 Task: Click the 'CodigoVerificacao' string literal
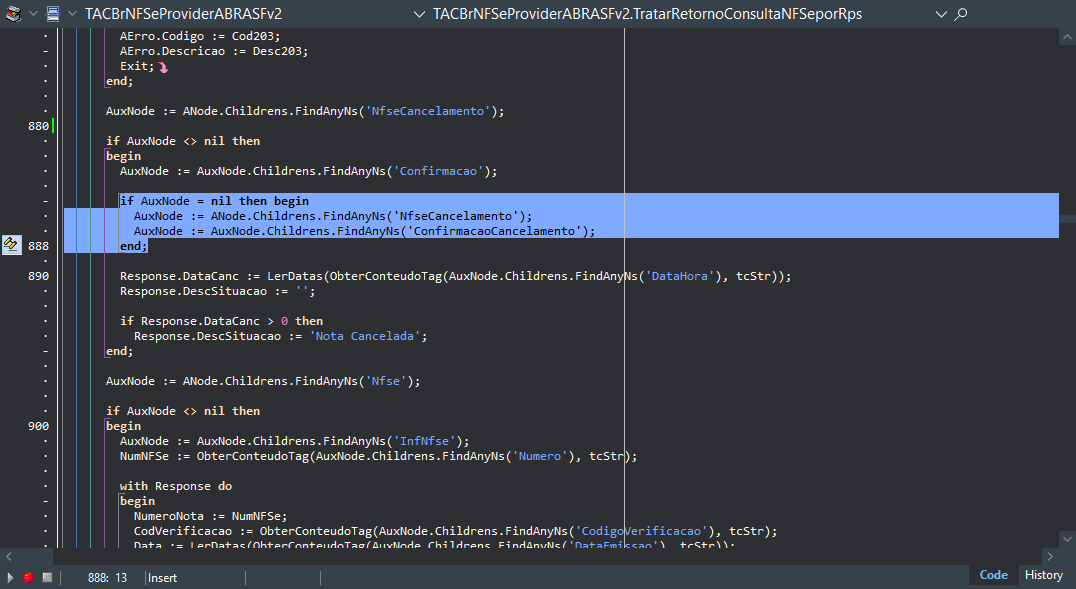tap(642, 531)
